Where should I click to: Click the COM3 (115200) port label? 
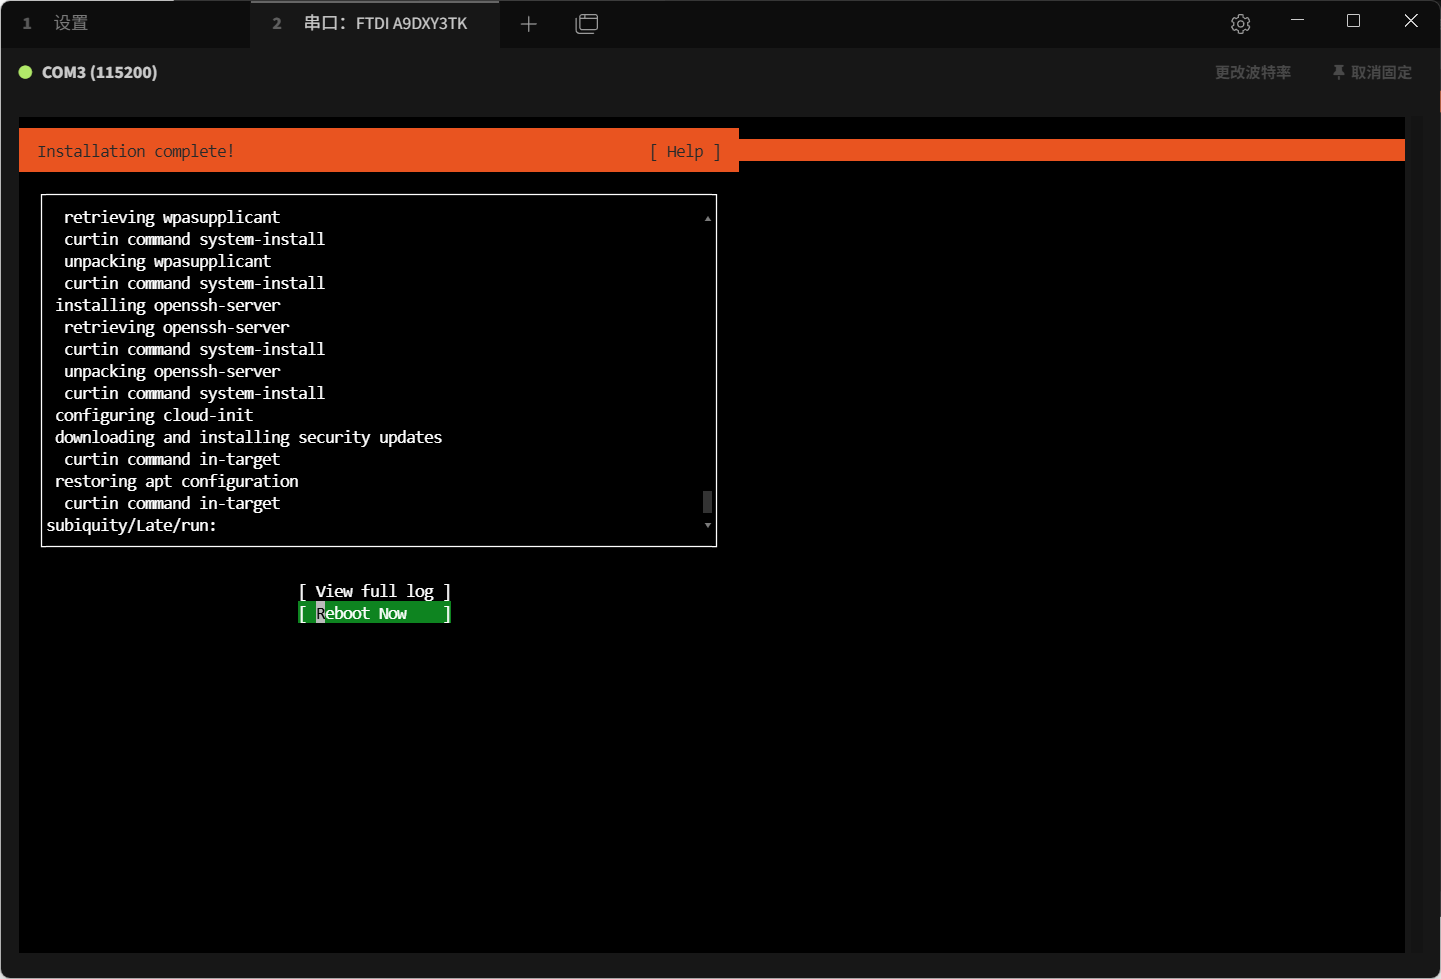tap(99, 72)
